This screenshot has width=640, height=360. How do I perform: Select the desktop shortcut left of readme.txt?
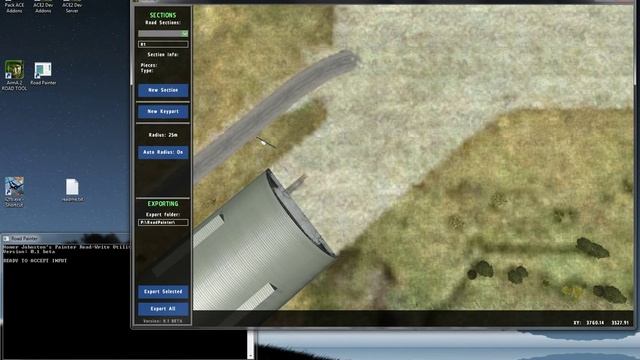click(x=14, y=192)
